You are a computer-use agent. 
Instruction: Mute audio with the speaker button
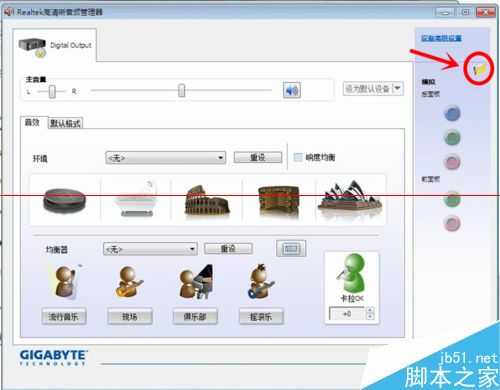pyautogui.click(x=292, y=90)
